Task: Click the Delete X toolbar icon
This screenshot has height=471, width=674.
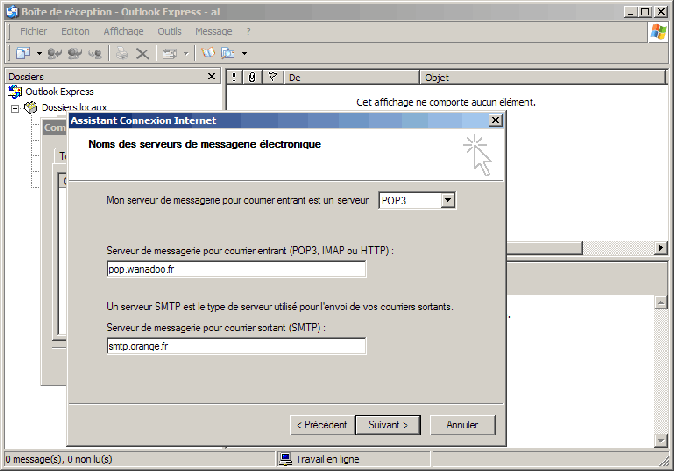Action: (x=142, y=54)
